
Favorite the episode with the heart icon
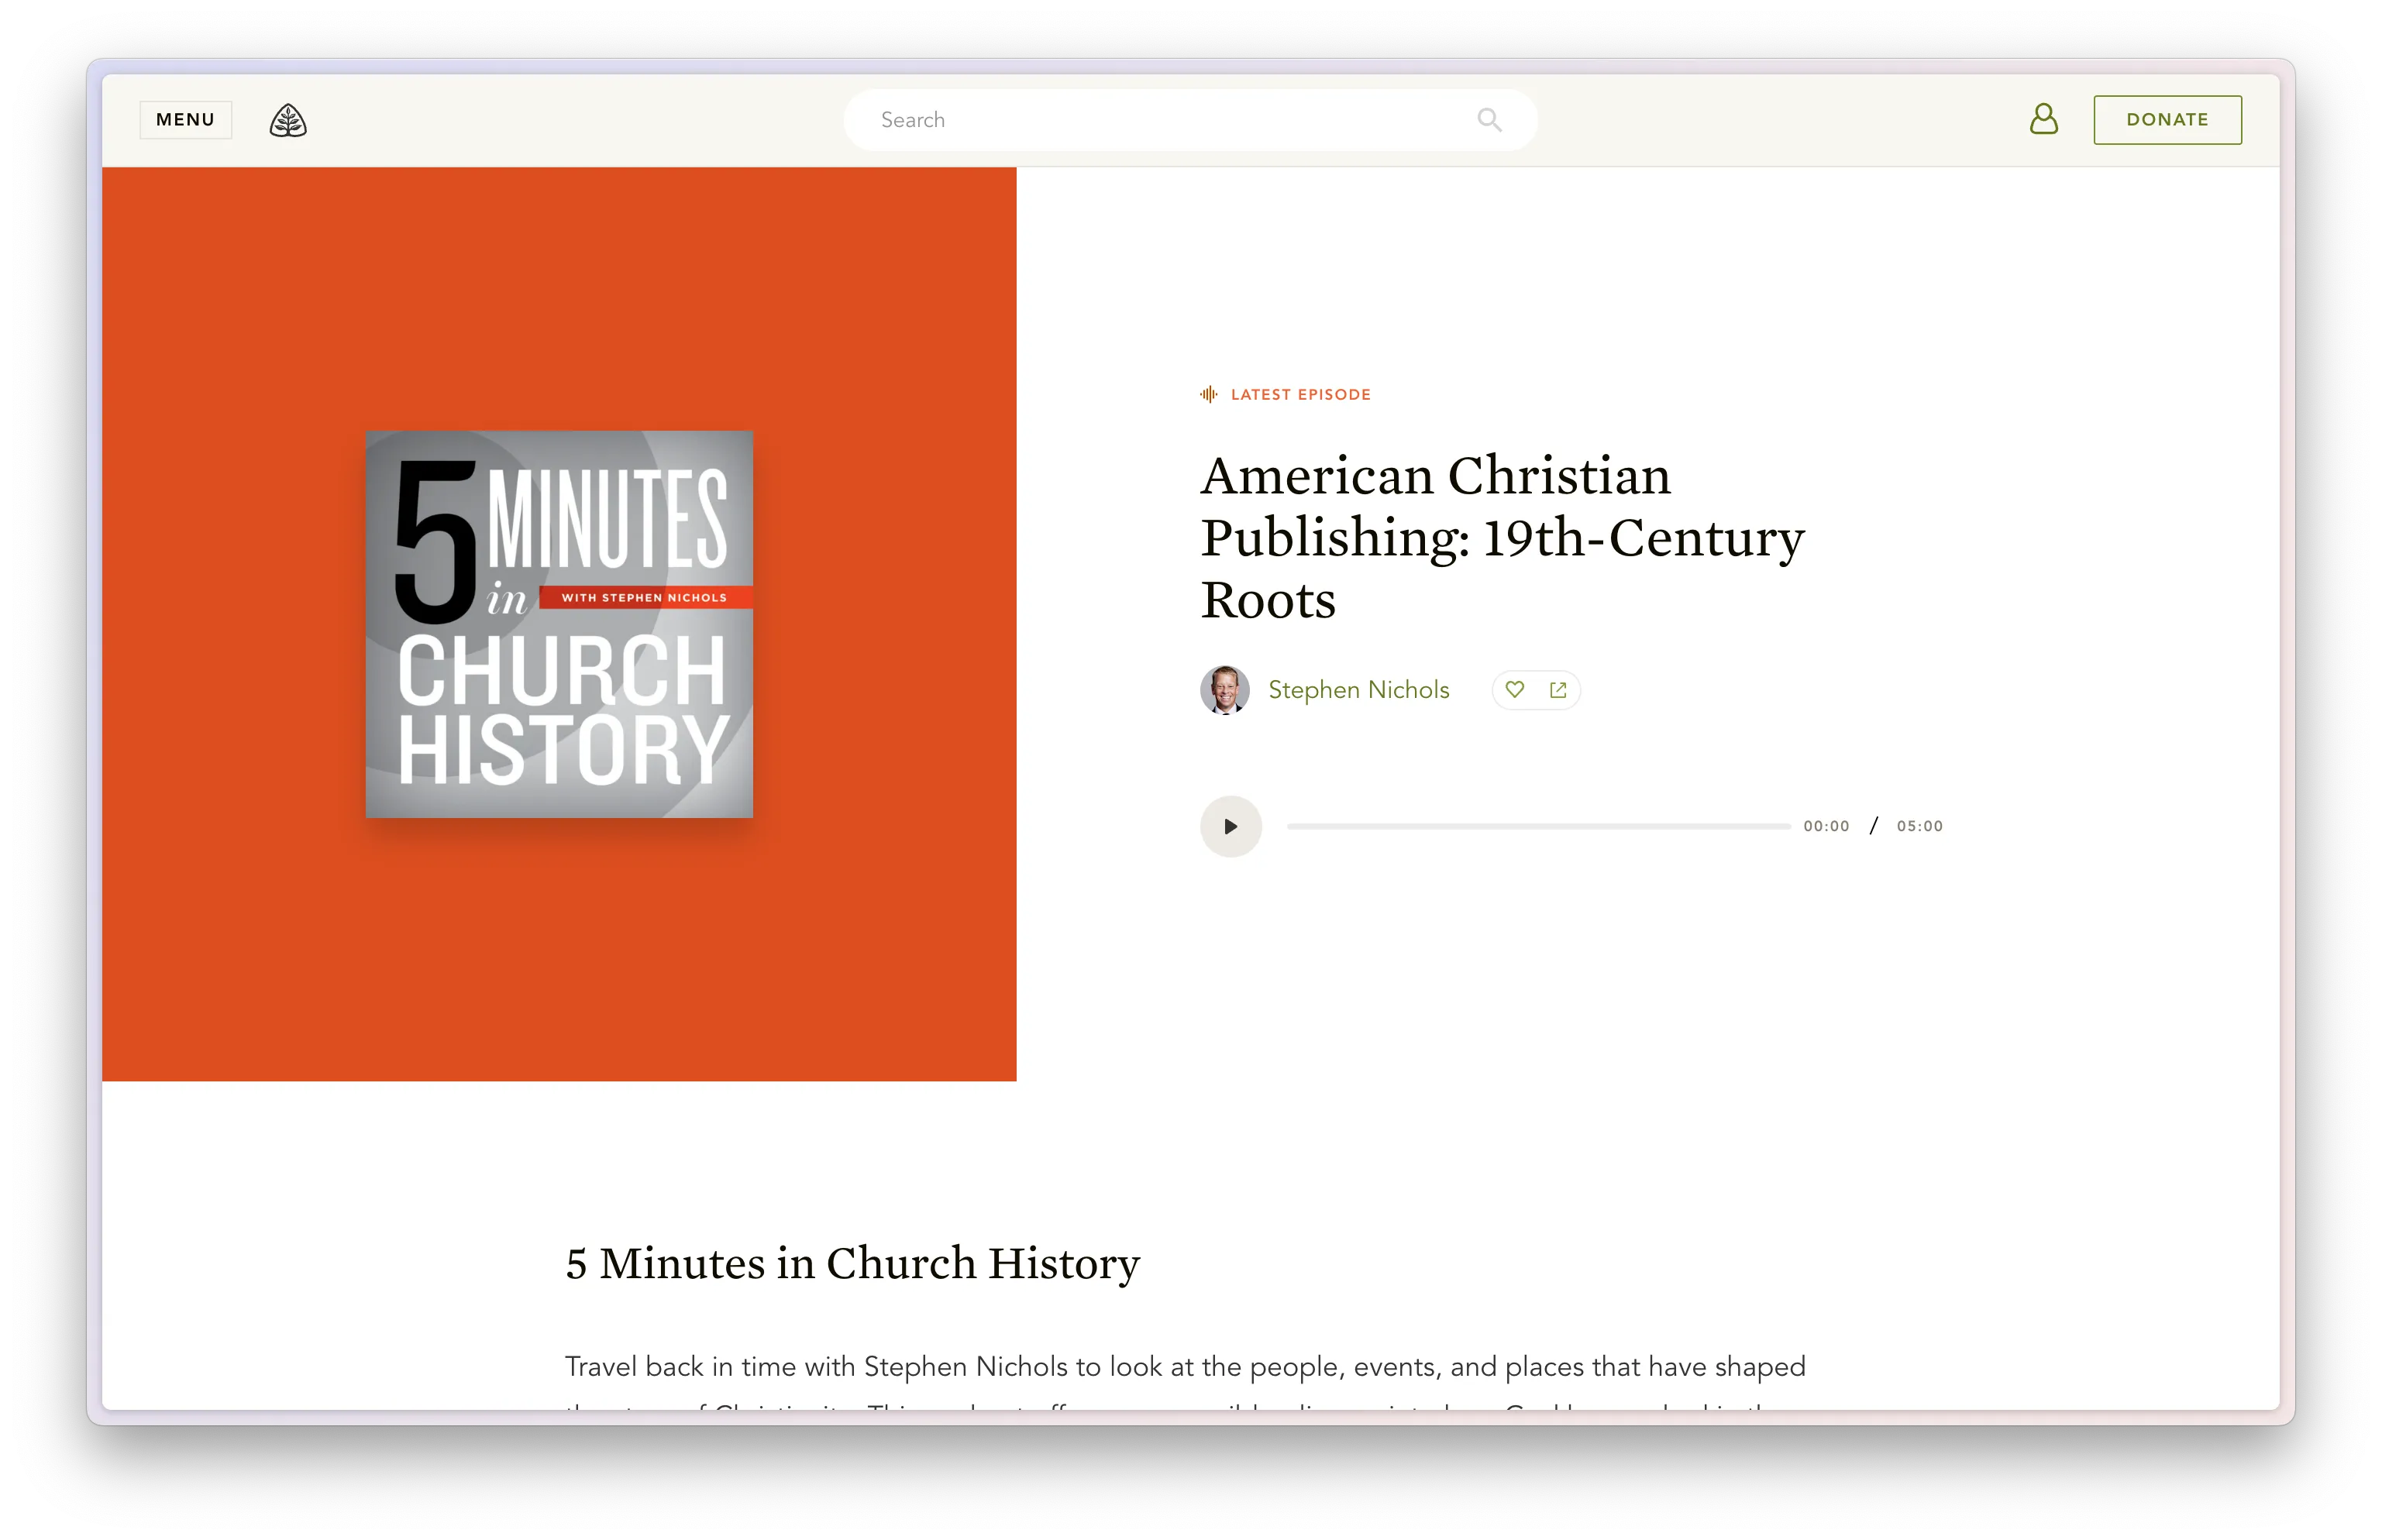tap(1515, 690)
